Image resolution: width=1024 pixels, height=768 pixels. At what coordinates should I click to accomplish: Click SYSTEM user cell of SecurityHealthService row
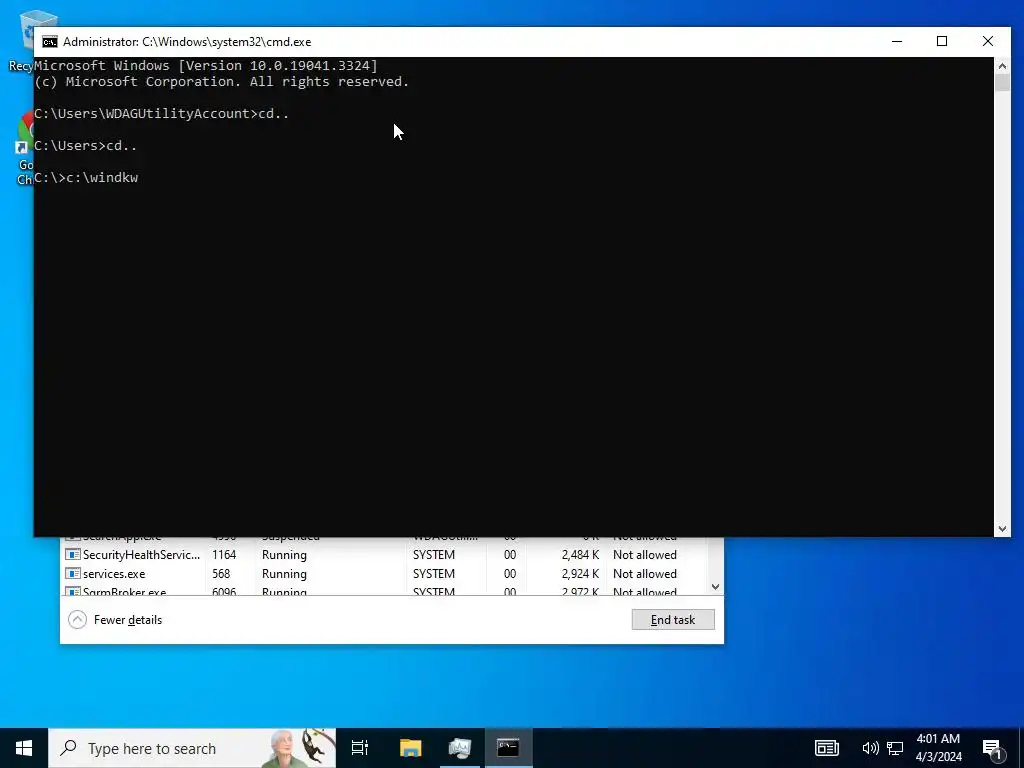point(434,554)
